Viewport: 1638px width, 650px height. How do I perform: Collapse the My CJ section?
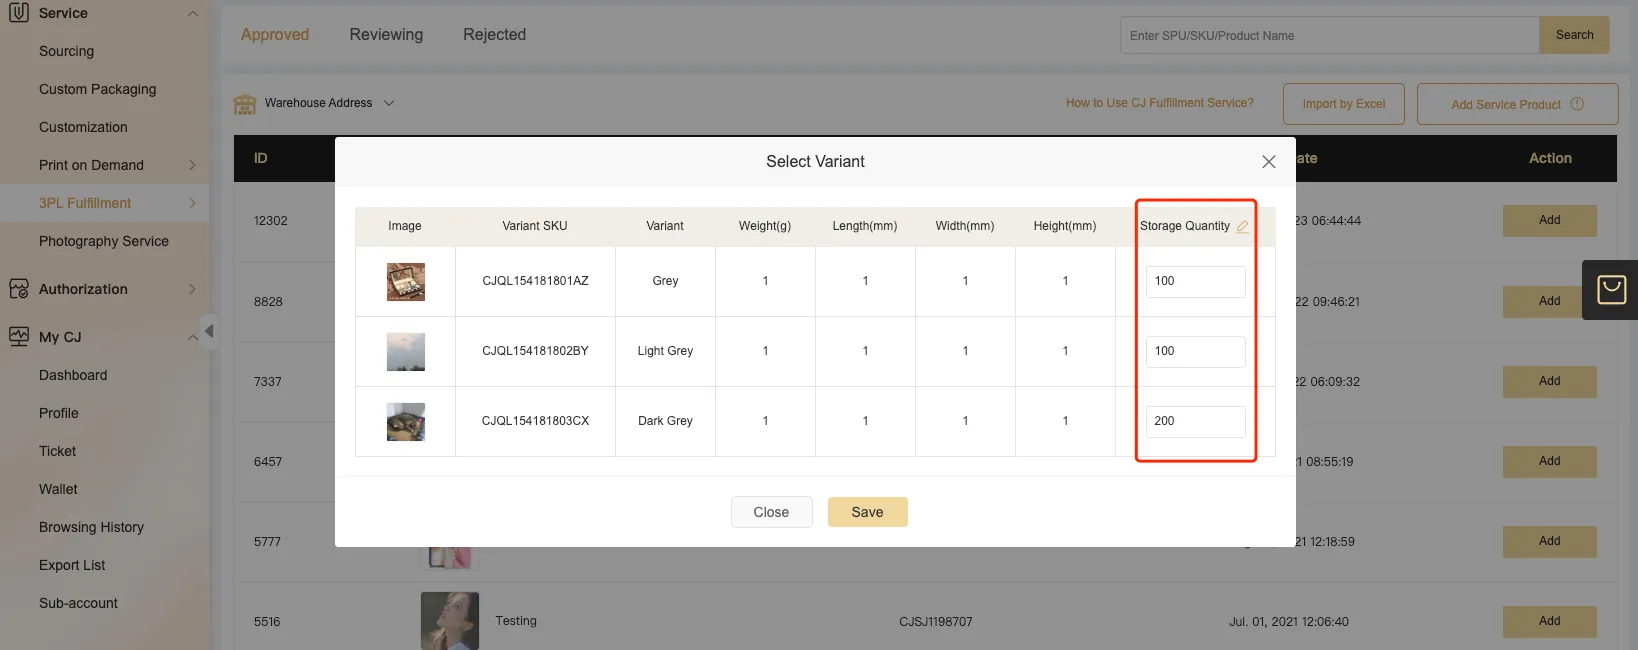[x=192, y=337]
